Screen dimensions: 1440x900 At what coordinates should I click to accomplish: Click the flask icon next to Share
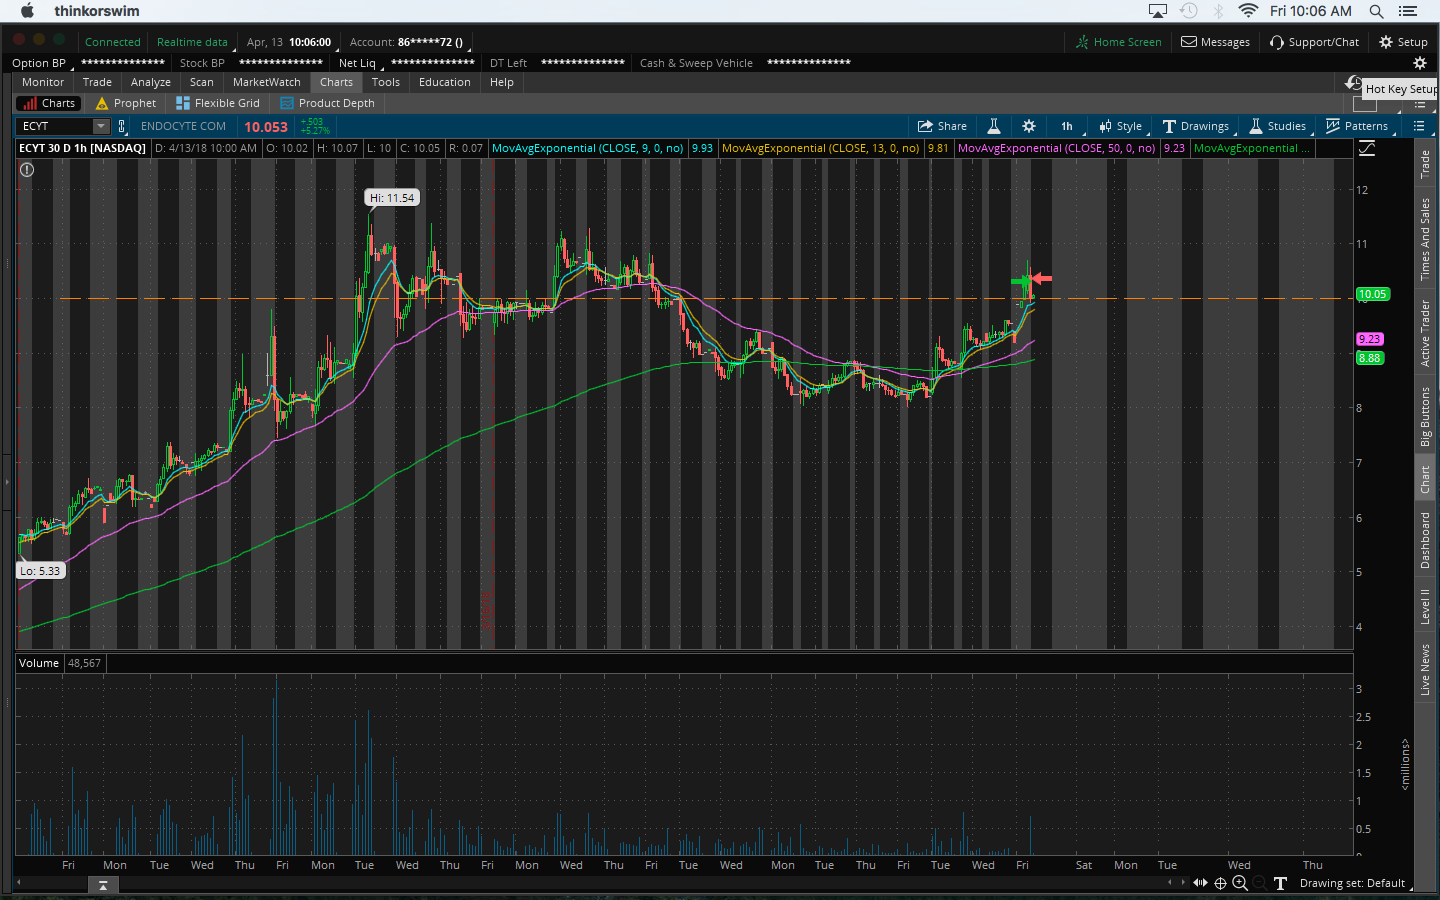pyautogui.click(x=994, y=126)
